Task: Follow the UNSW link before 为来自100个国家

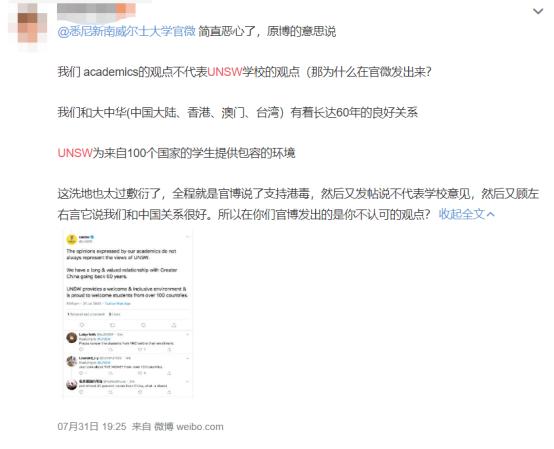Action: click(x=75, y=153)
